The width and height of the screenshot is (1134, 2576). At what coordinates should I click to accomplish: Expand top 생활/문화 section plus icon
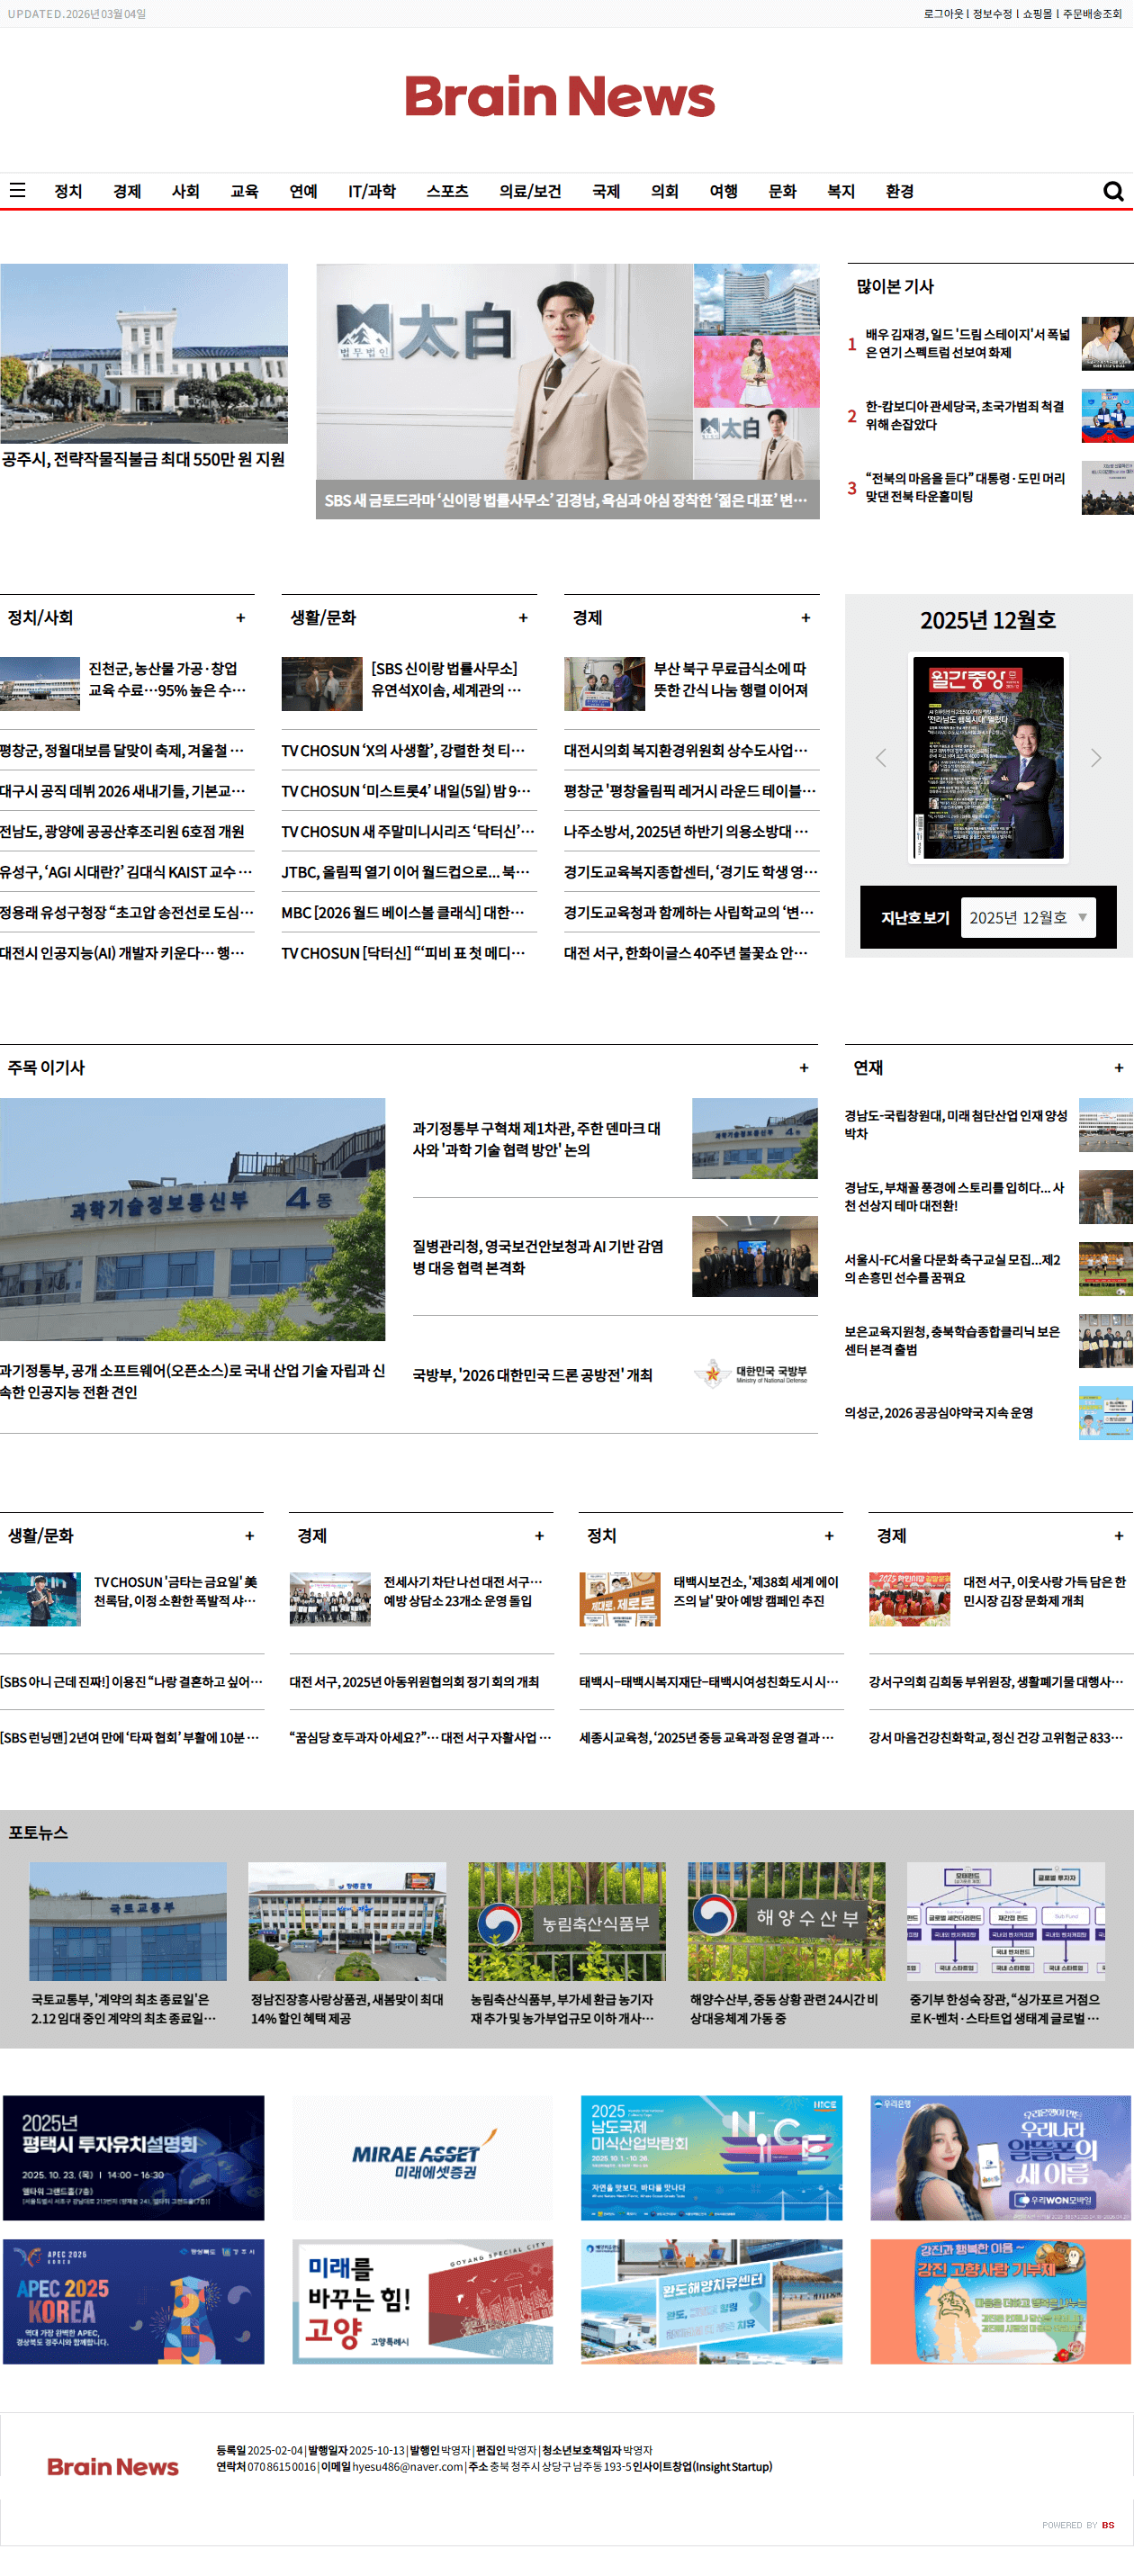click(523, 618)
